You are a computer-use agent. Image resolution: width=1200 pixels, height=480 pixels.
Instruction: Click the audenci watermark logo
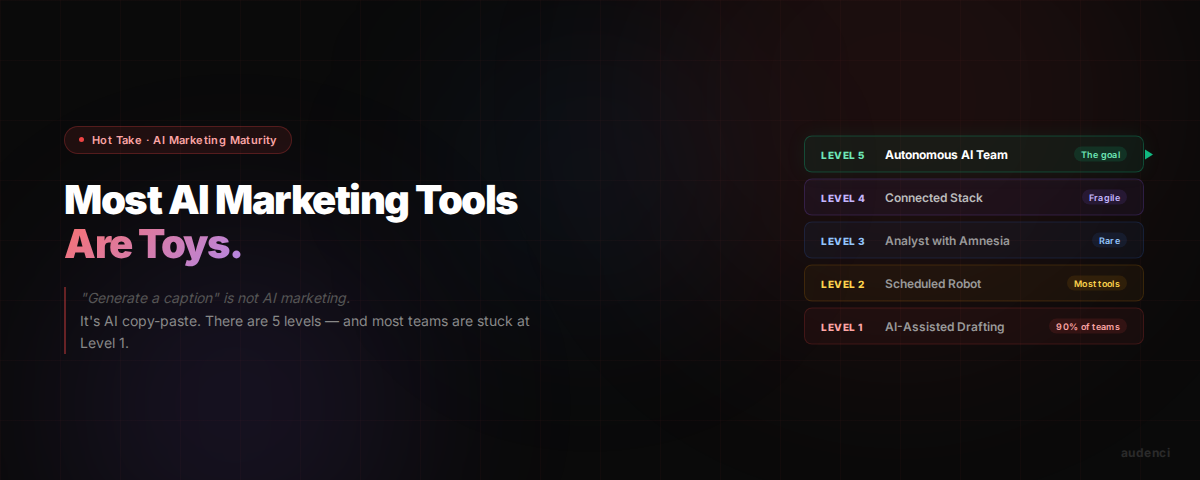click(1145, 453)
